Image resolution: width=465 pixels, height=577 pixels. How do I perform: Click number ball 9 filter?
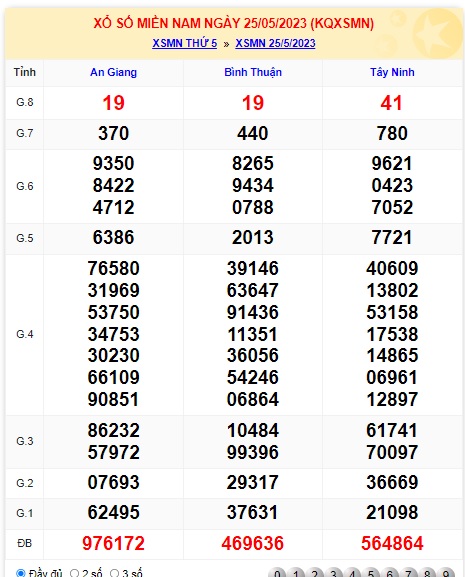[x=446, y=573]
